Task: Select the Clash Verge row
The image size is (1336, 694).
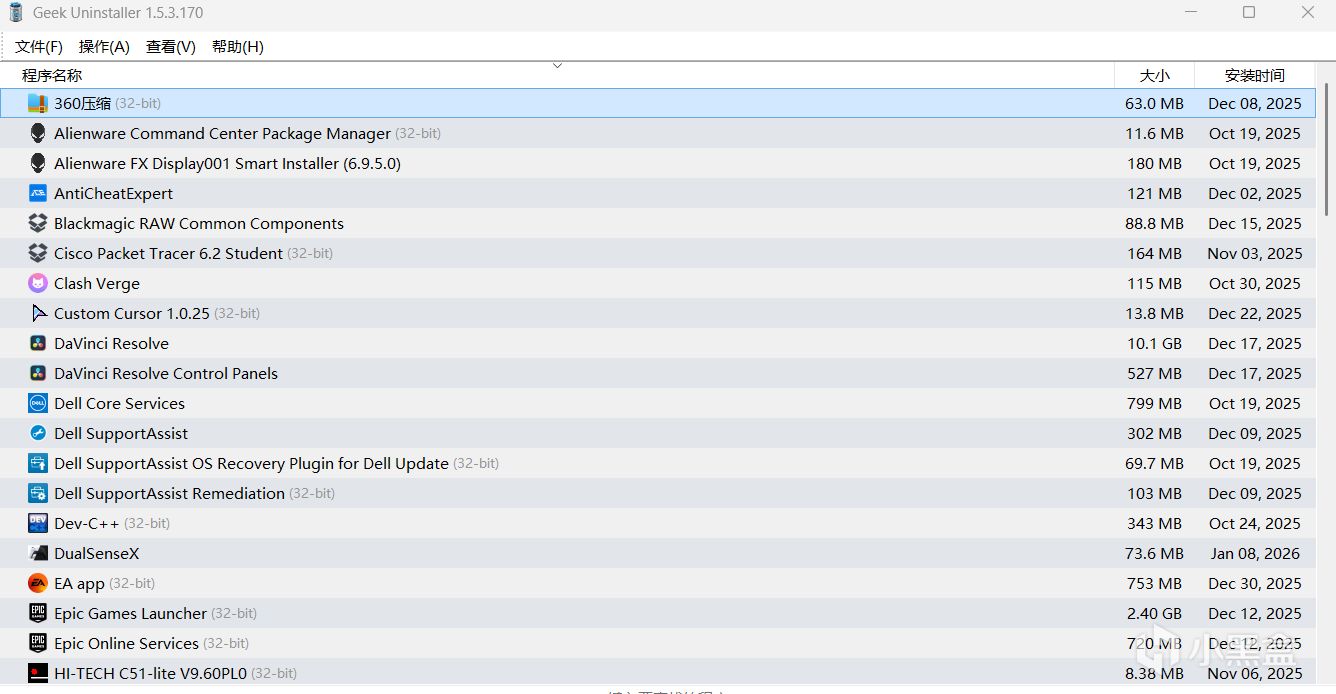Action: coord(658,283)
